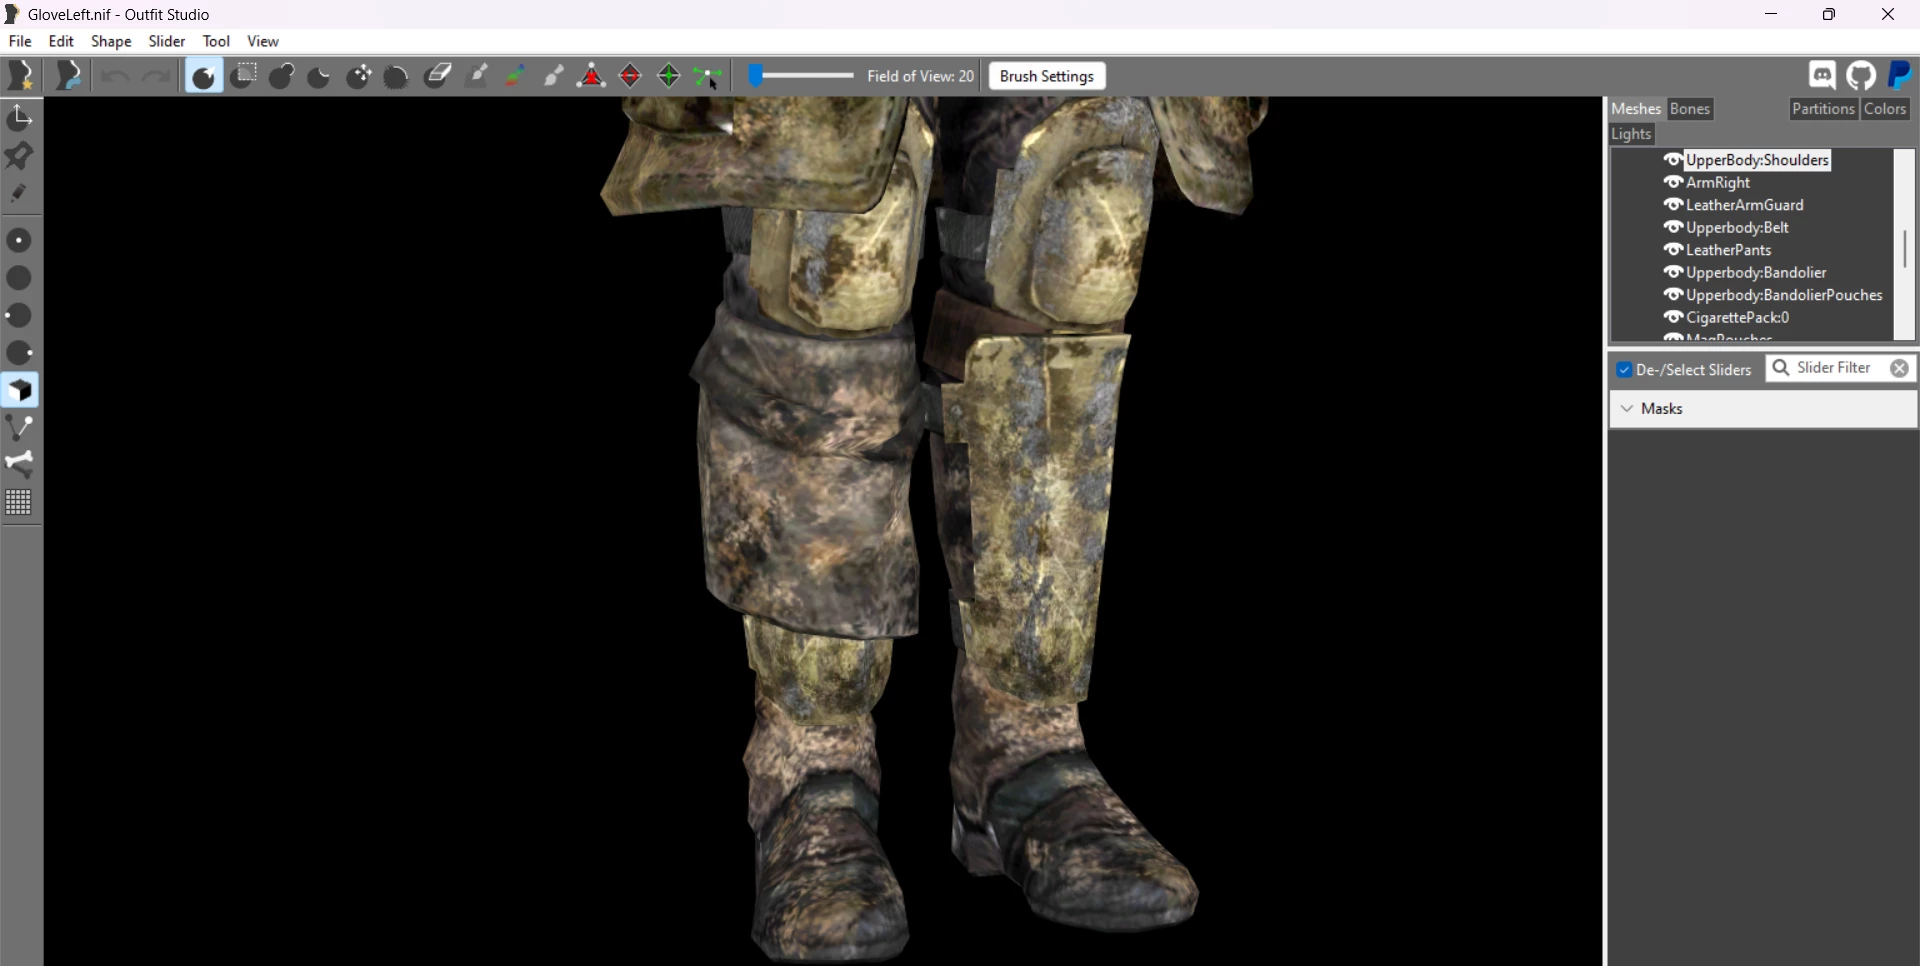Toggle the De-/Select Sliders checkbox
The width and height of the screenshot is (1920, 966).
1625,370
